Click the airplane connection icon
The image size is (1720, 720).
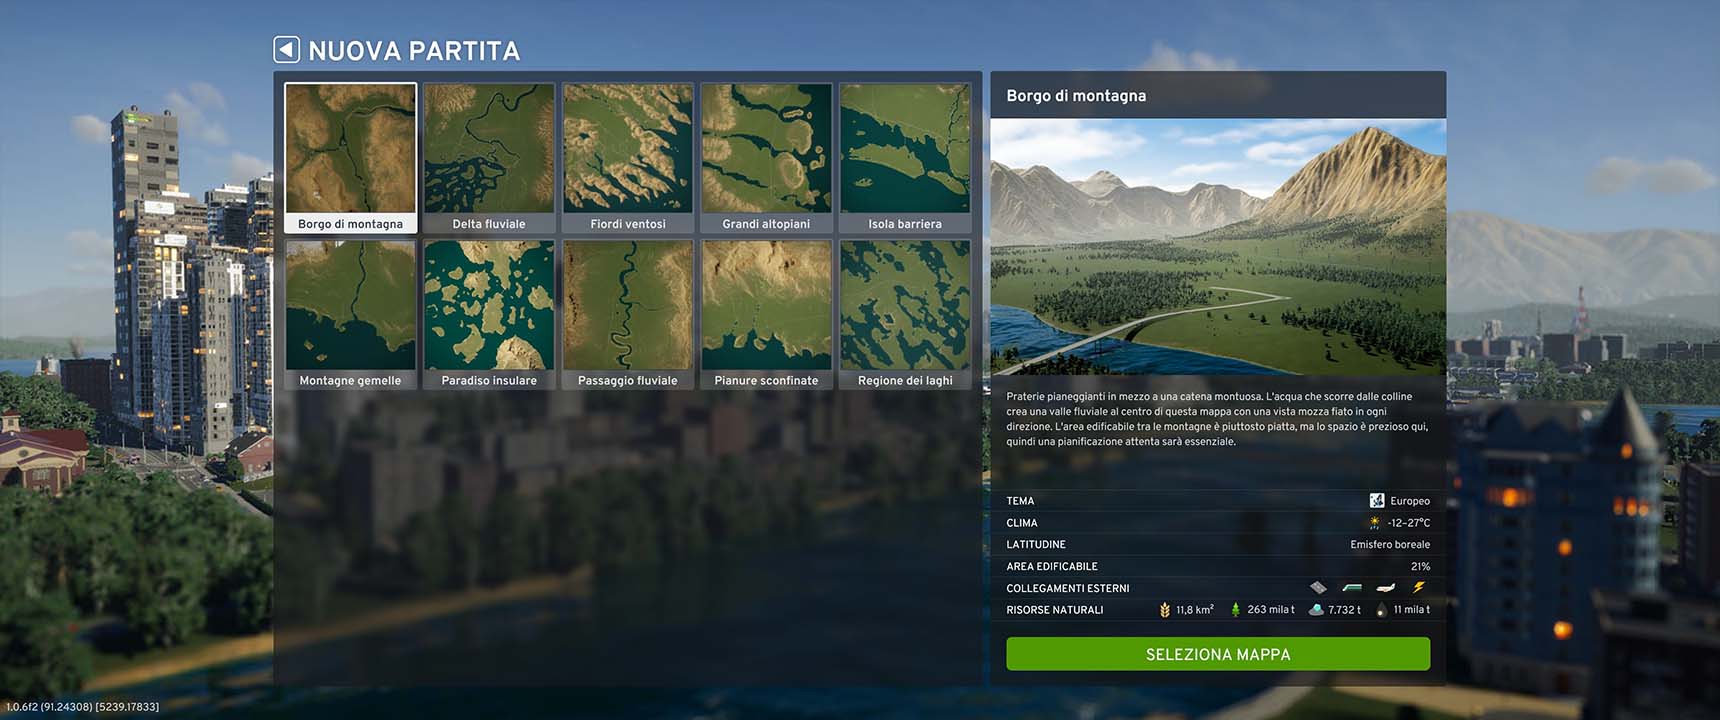point(1385,588)
